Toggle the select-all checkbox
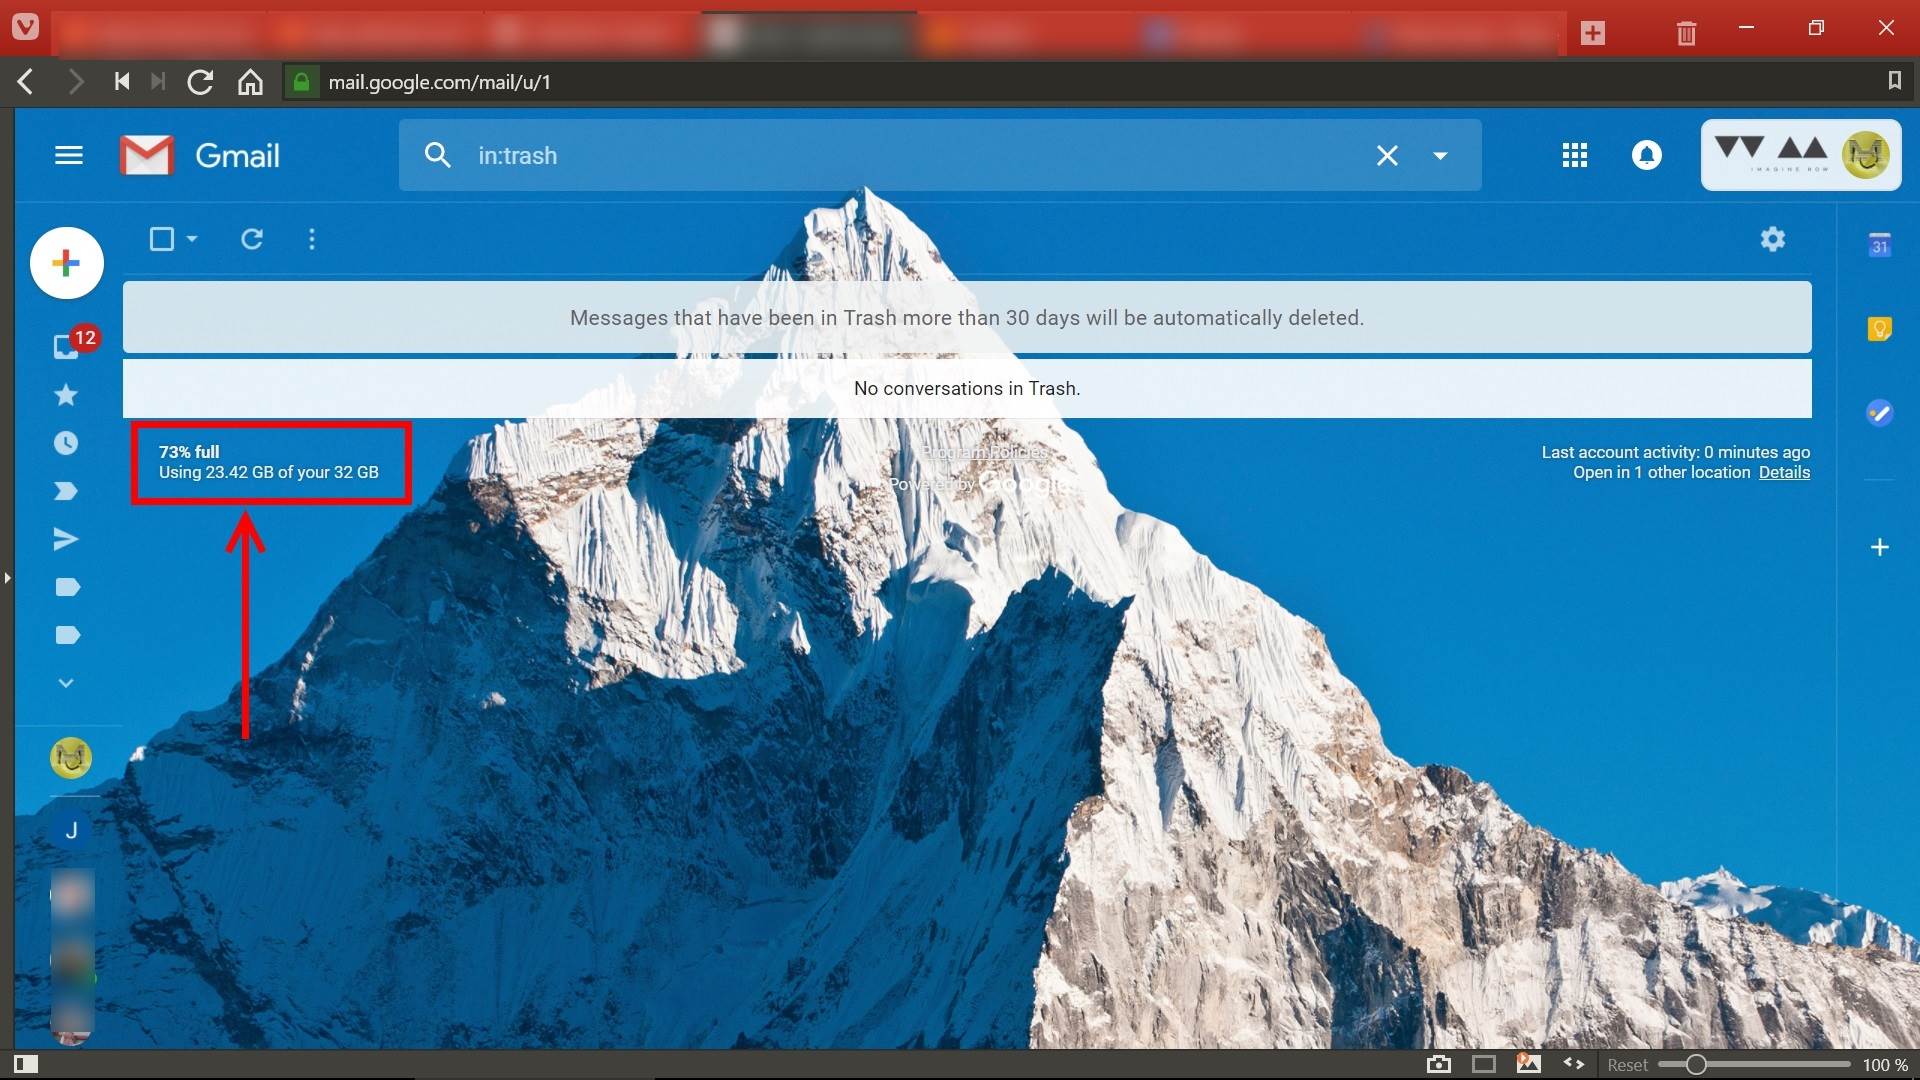Viewport: 1920px width, 1080px height. (x=161, y=239)
